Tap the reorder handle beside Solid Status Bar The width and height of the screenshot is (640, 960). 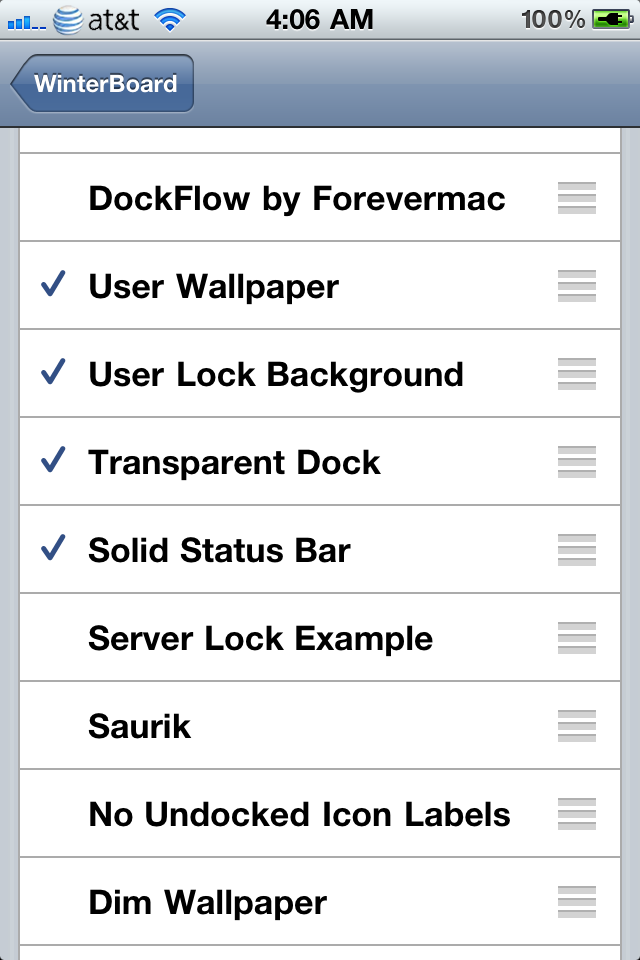click(576, 550)
